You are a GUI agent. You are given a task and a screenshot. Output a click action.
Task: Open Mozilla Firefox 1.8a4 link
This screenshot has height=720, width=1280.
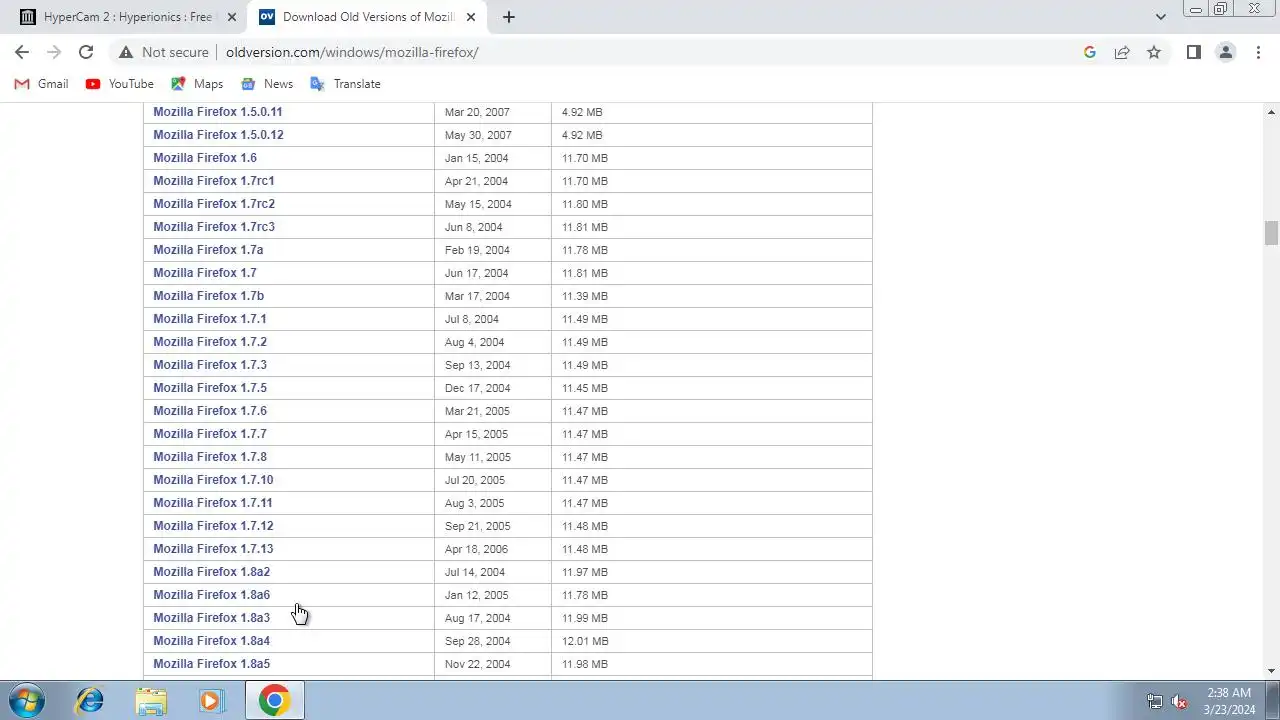point(212,641)
